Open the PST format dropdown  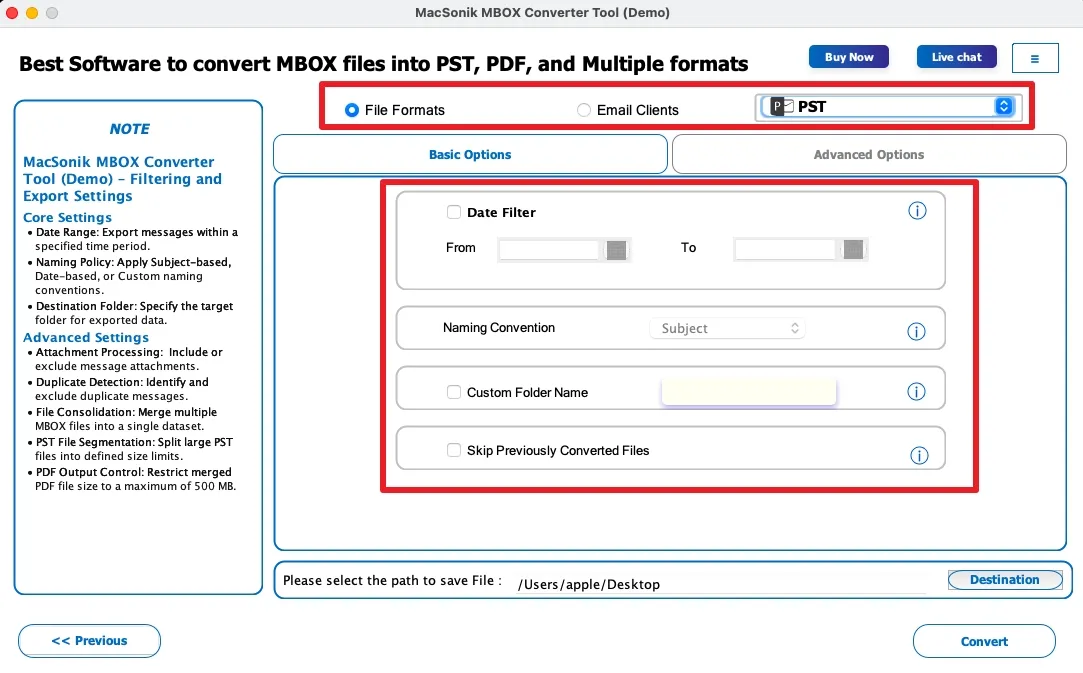pyautogui.click(x=888, y=106)
